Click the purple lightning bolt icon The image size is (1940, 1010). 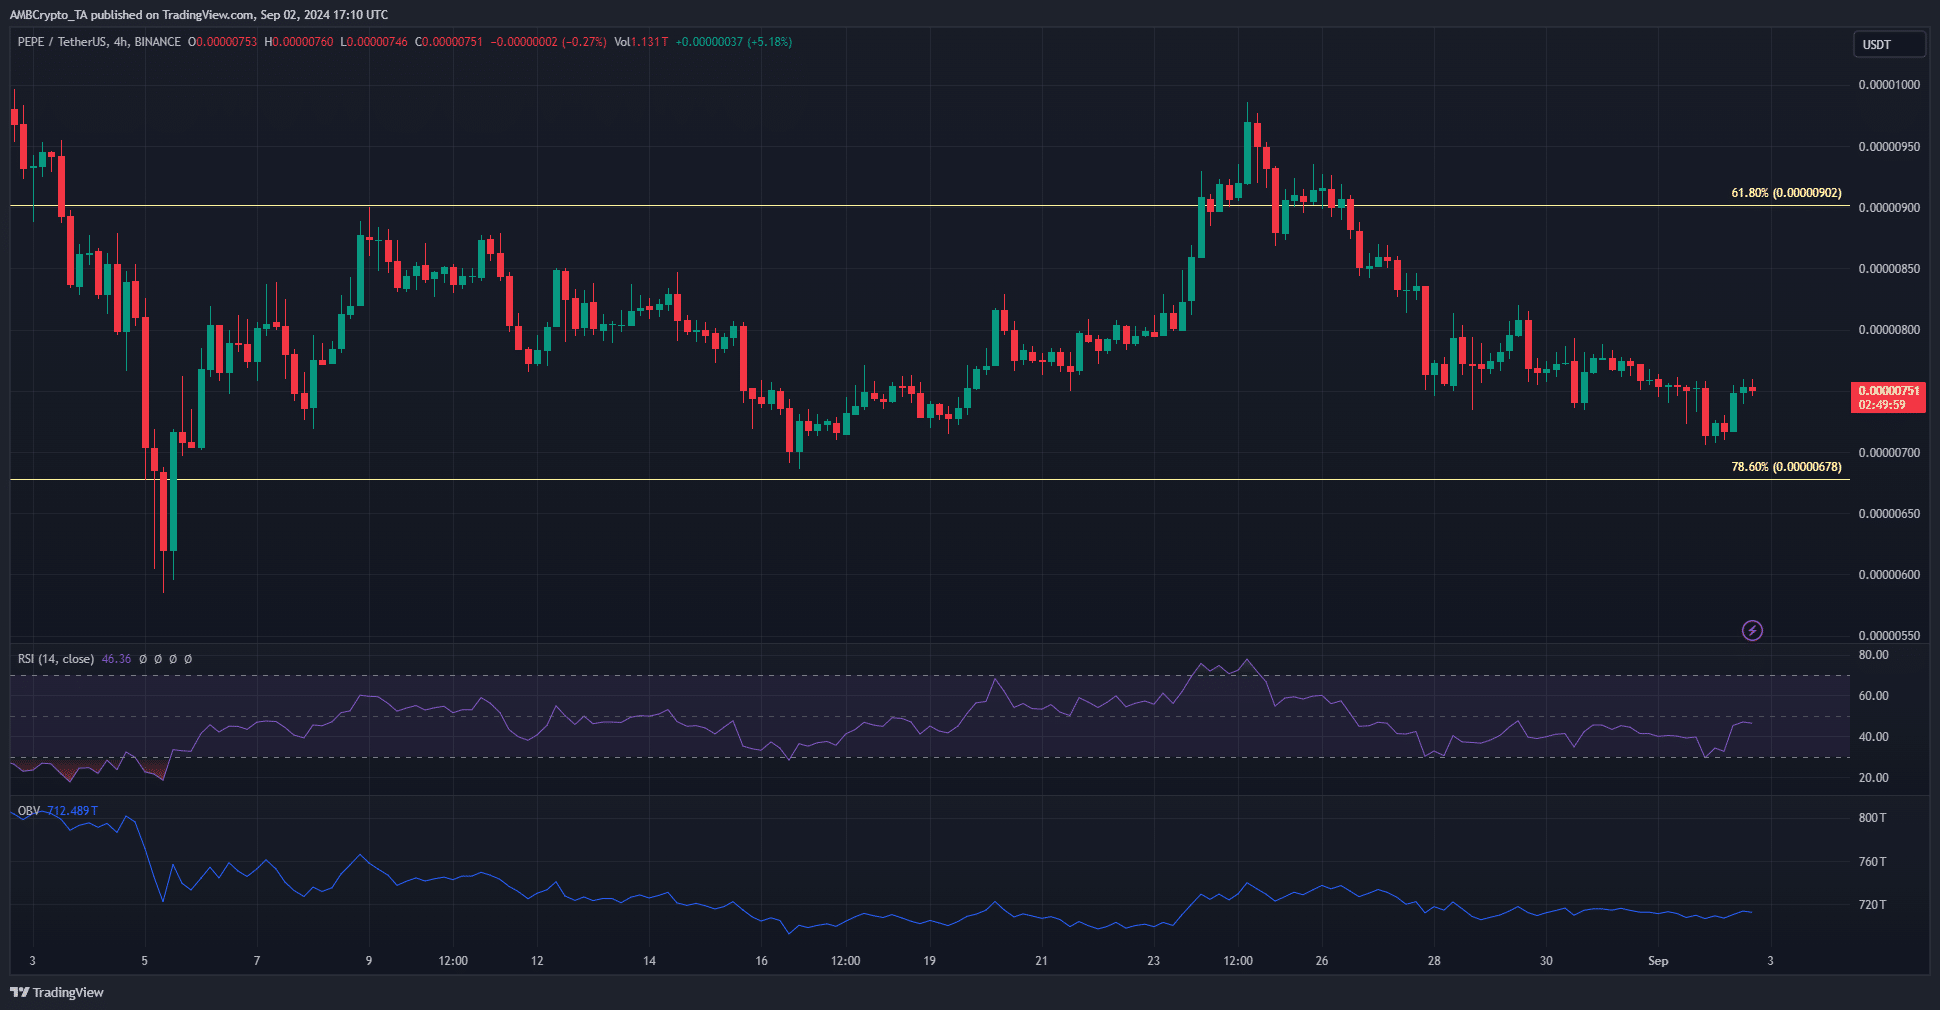[1752, 630]
